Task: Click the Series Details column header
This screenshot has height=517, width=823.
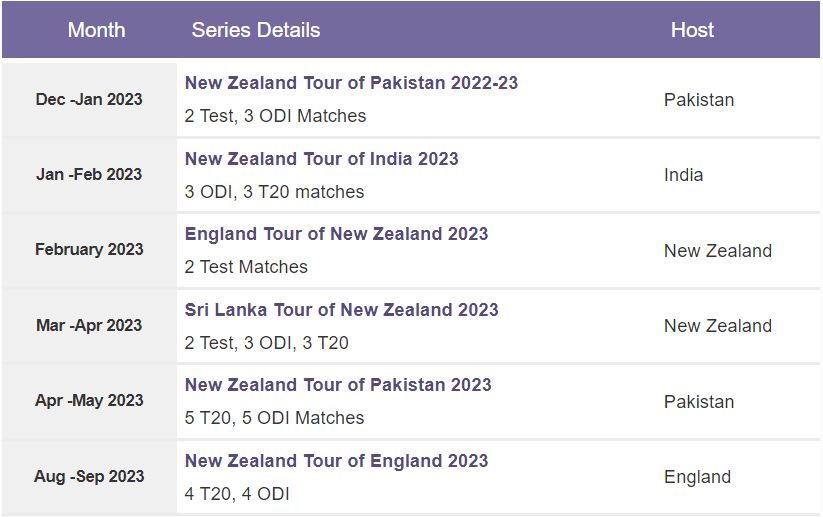Action: [x=256, y=30]
